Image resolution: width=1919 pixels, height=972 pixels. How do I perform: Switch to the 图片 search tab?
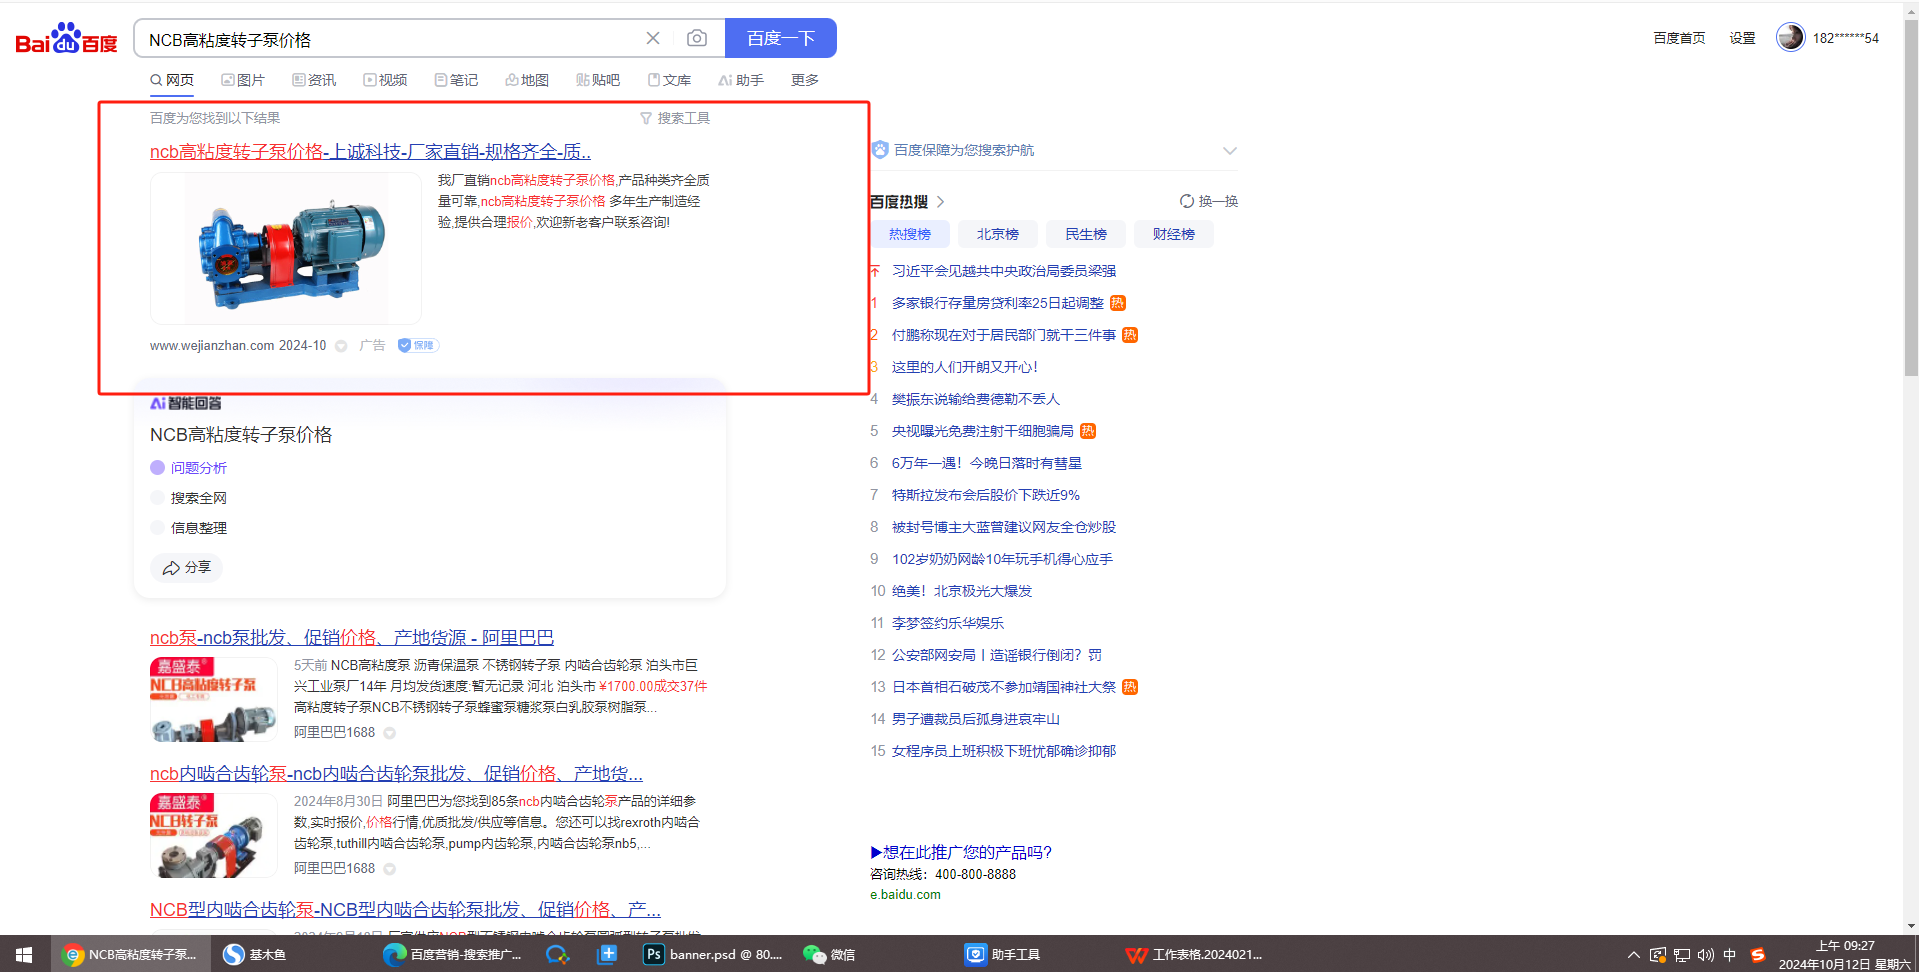[243, 80]
